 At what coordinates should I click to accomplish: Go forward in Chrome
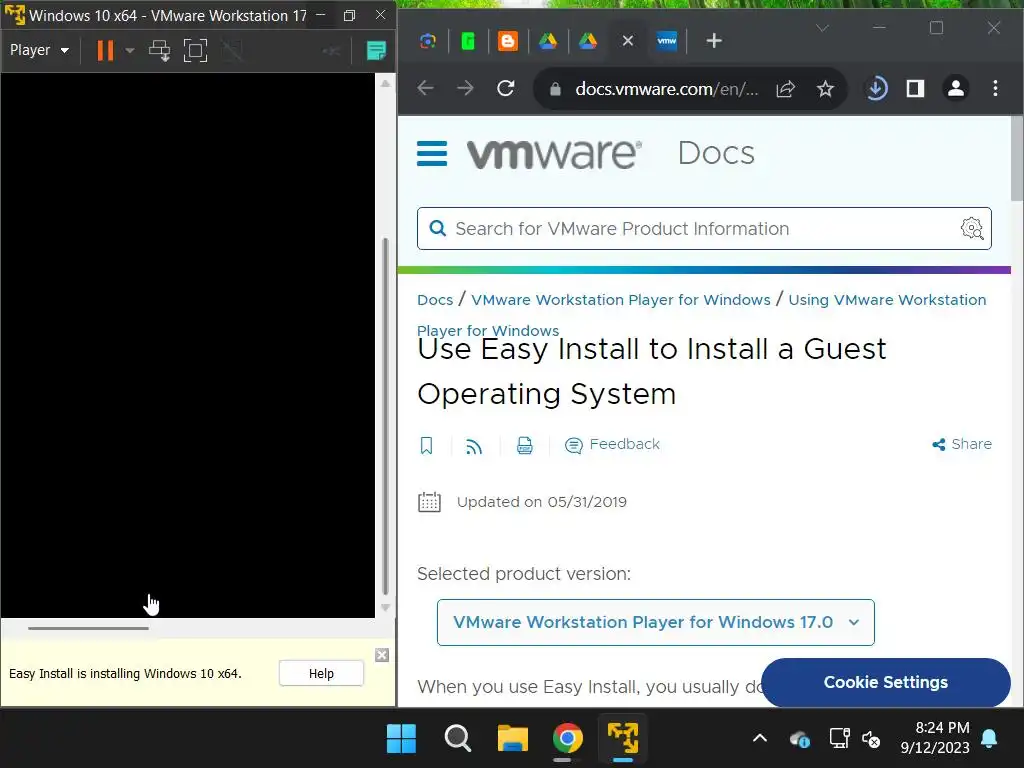tap(465, 88)
